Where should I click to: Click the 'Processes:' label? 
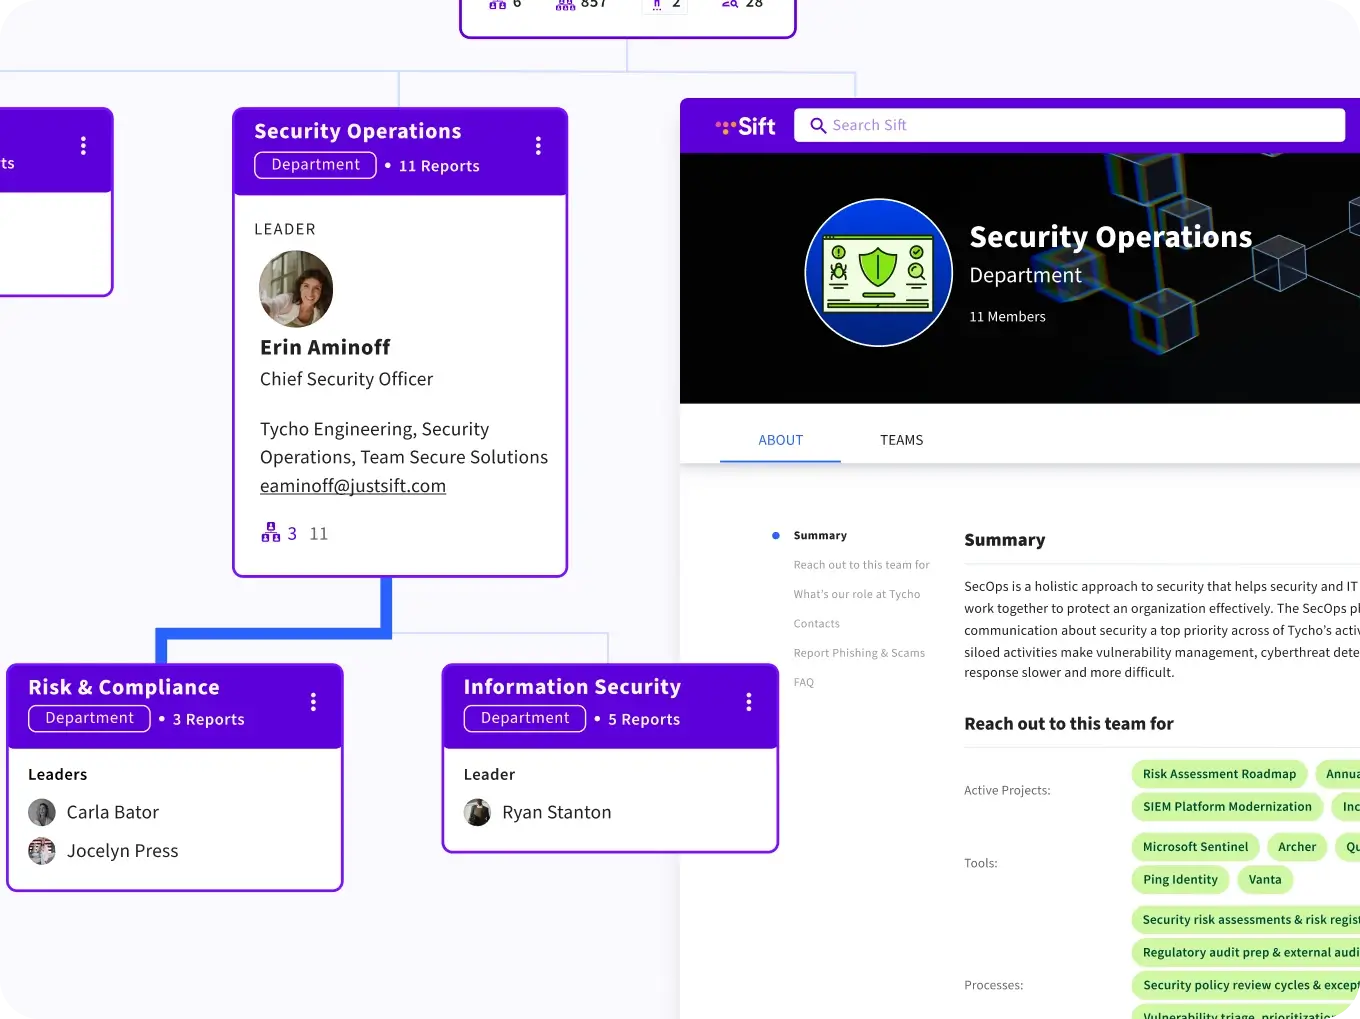pos(994,985)
